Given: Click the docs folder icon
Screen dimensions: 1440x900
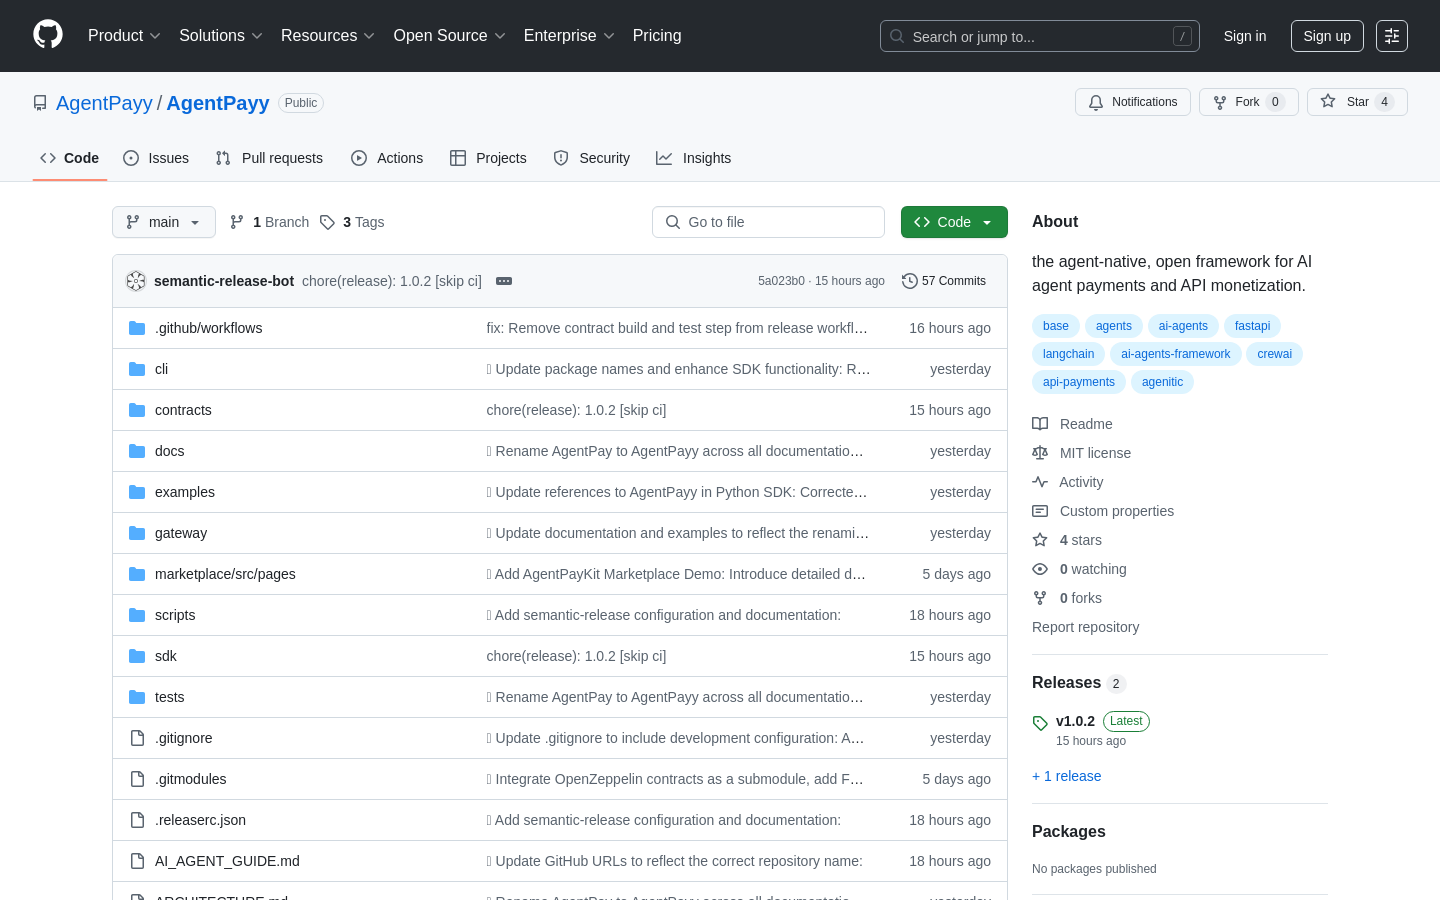Looking at the screenshot, I should click(137, 451).
